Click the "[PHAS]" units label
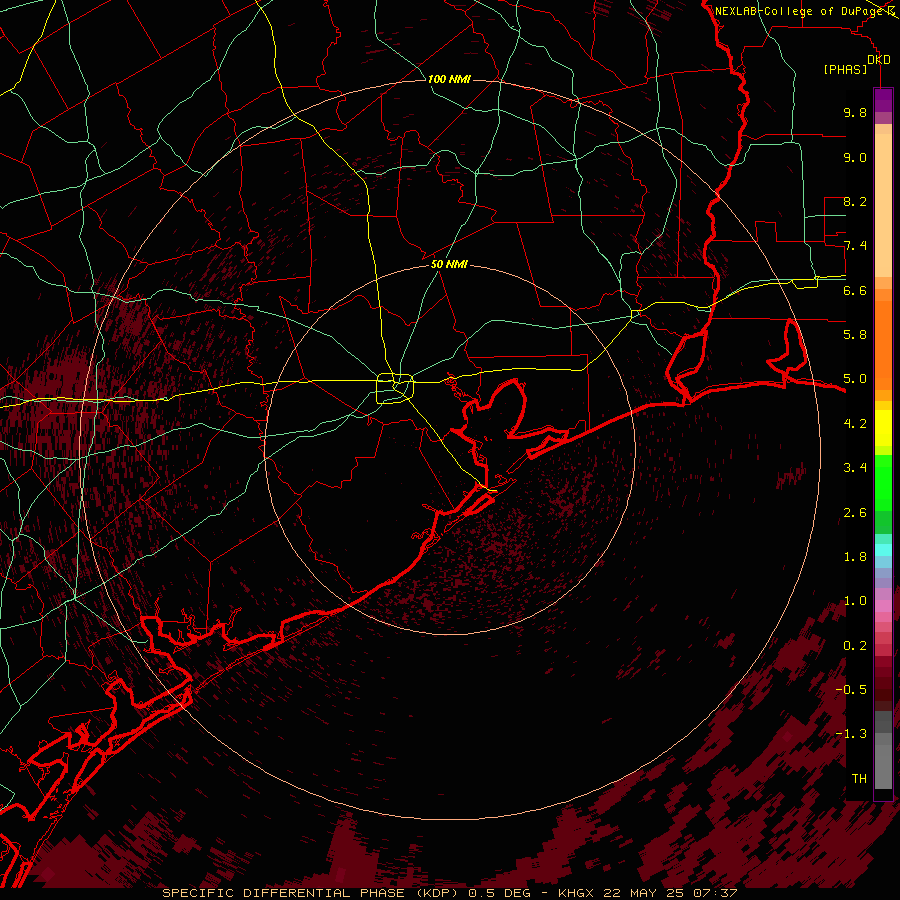Viewport: 900px width, 900px height. tap(845, 69)
